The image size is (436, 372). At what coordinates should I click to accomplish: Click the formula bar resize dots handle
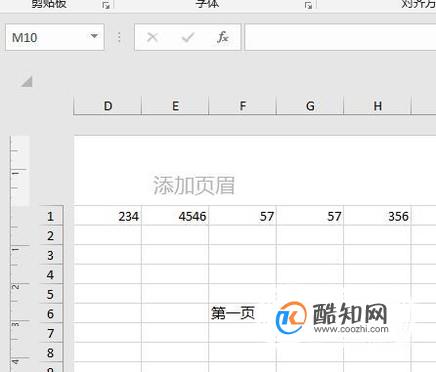click(119, 37)
